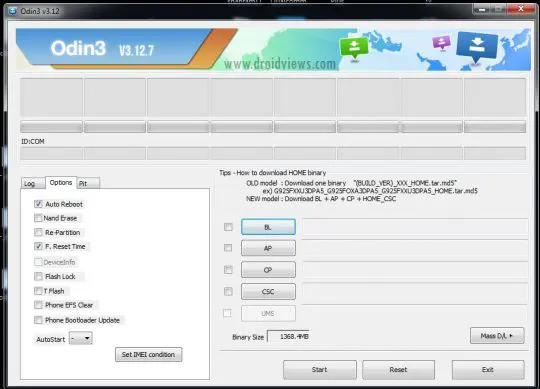The height and width of the screenshot is (389, 540).
Task: Click the Reset button
Action: point(398,370)
